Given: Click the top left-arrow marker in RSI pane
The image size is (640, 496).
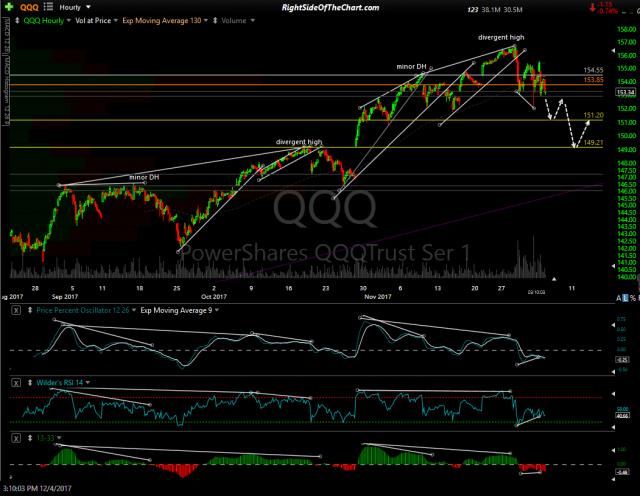Looking at the screenshot, I should tap(613, 394).
